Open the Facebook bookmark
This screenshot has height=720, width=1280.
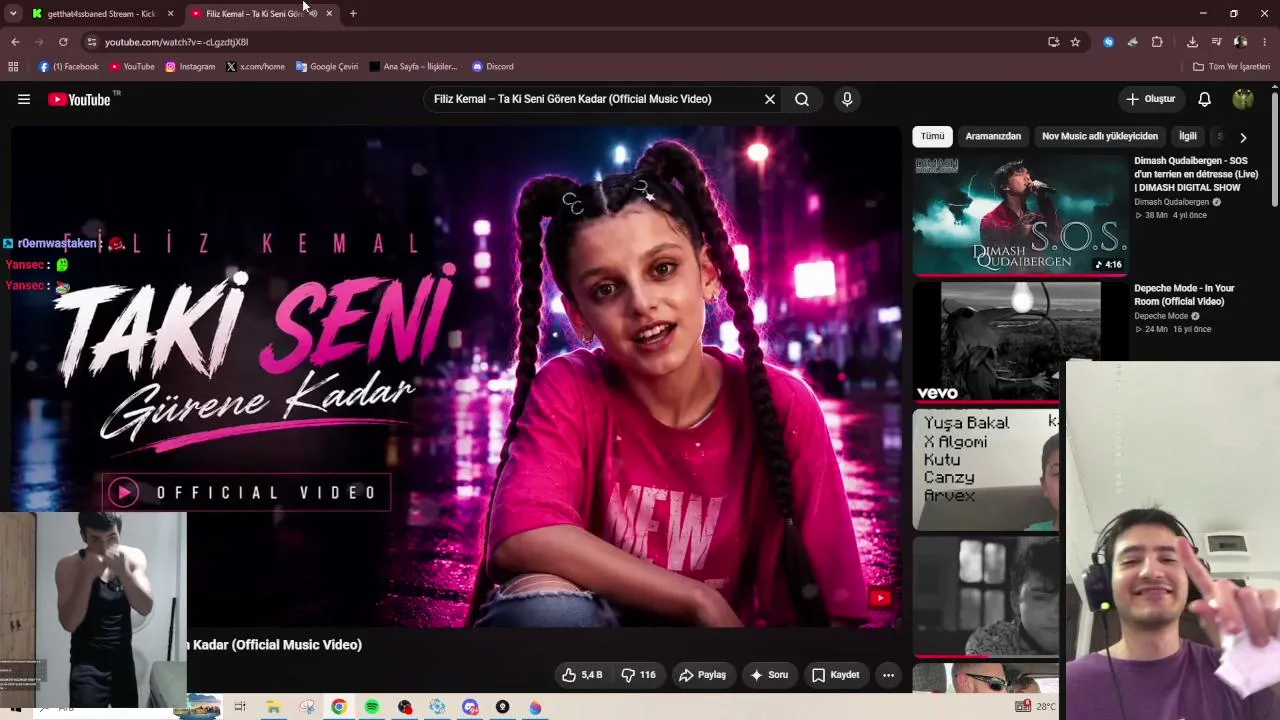click(x=68, y=67)
